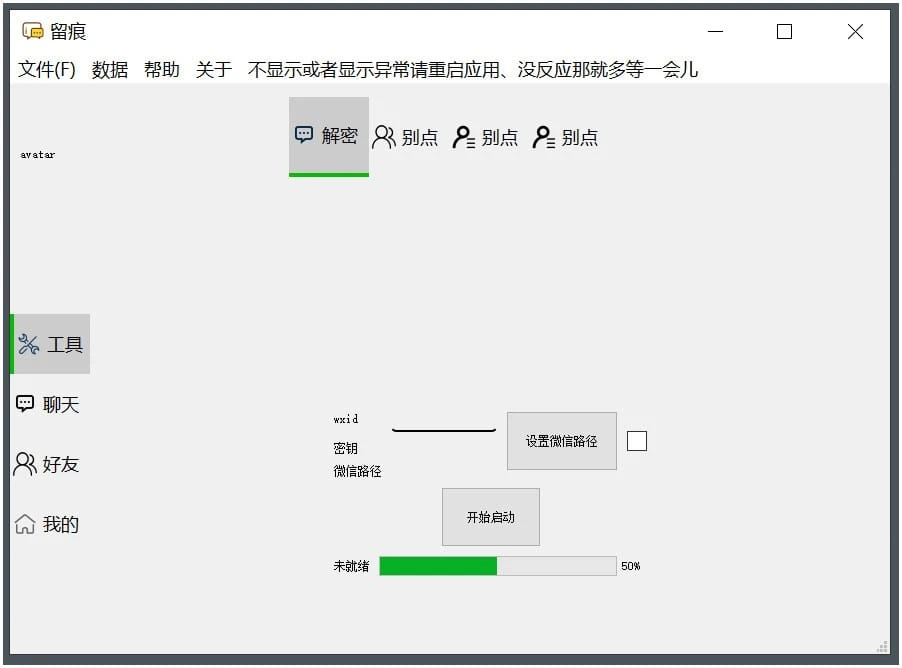
Task: Toggle the checkbox beside 设置微信路径
Action: [637, 441]
